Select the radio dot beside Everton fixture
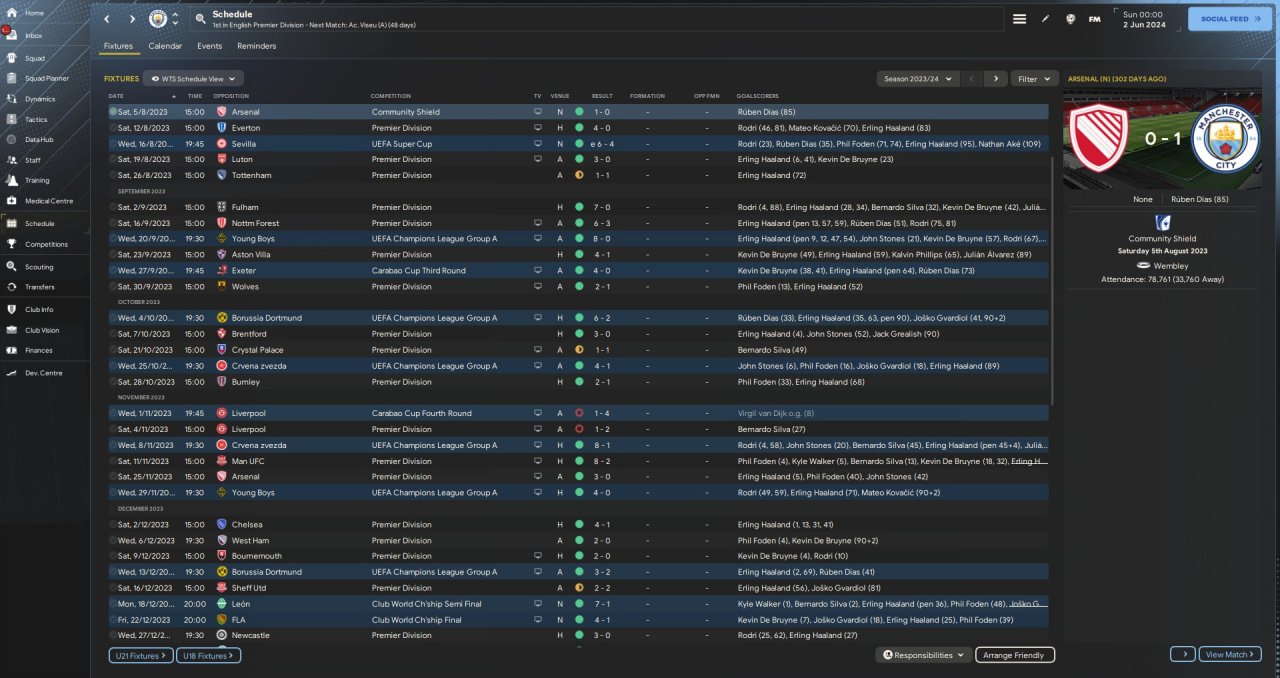This screenshot has width=1280, height=678. click(113, 128)
